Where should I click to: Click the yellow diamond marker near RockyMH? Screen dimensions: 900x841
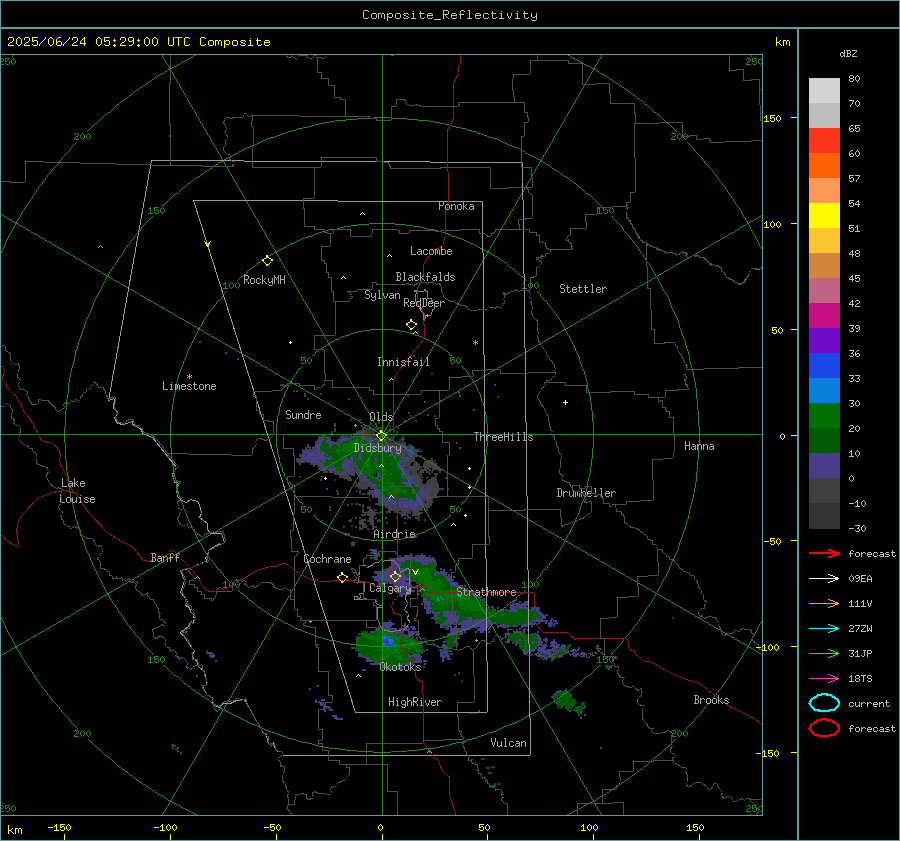point(267,261)
